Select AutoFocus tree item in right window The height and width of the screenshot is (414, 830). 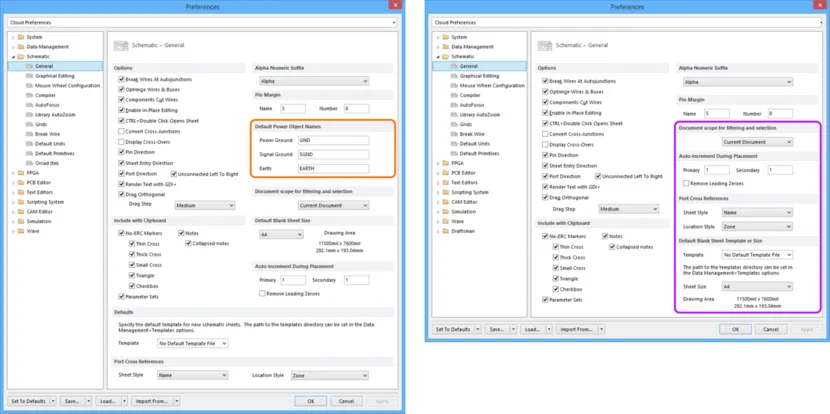pos(472,105)
